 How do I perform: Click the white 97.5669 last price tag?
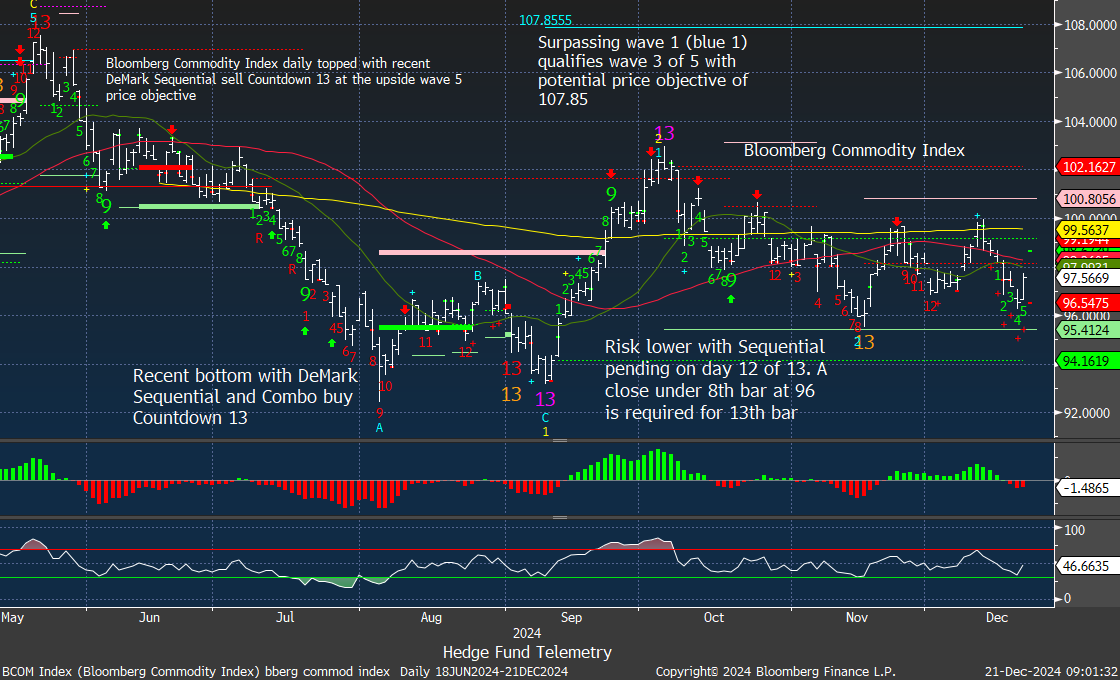pyautogui.click(x=1089, y=278)
